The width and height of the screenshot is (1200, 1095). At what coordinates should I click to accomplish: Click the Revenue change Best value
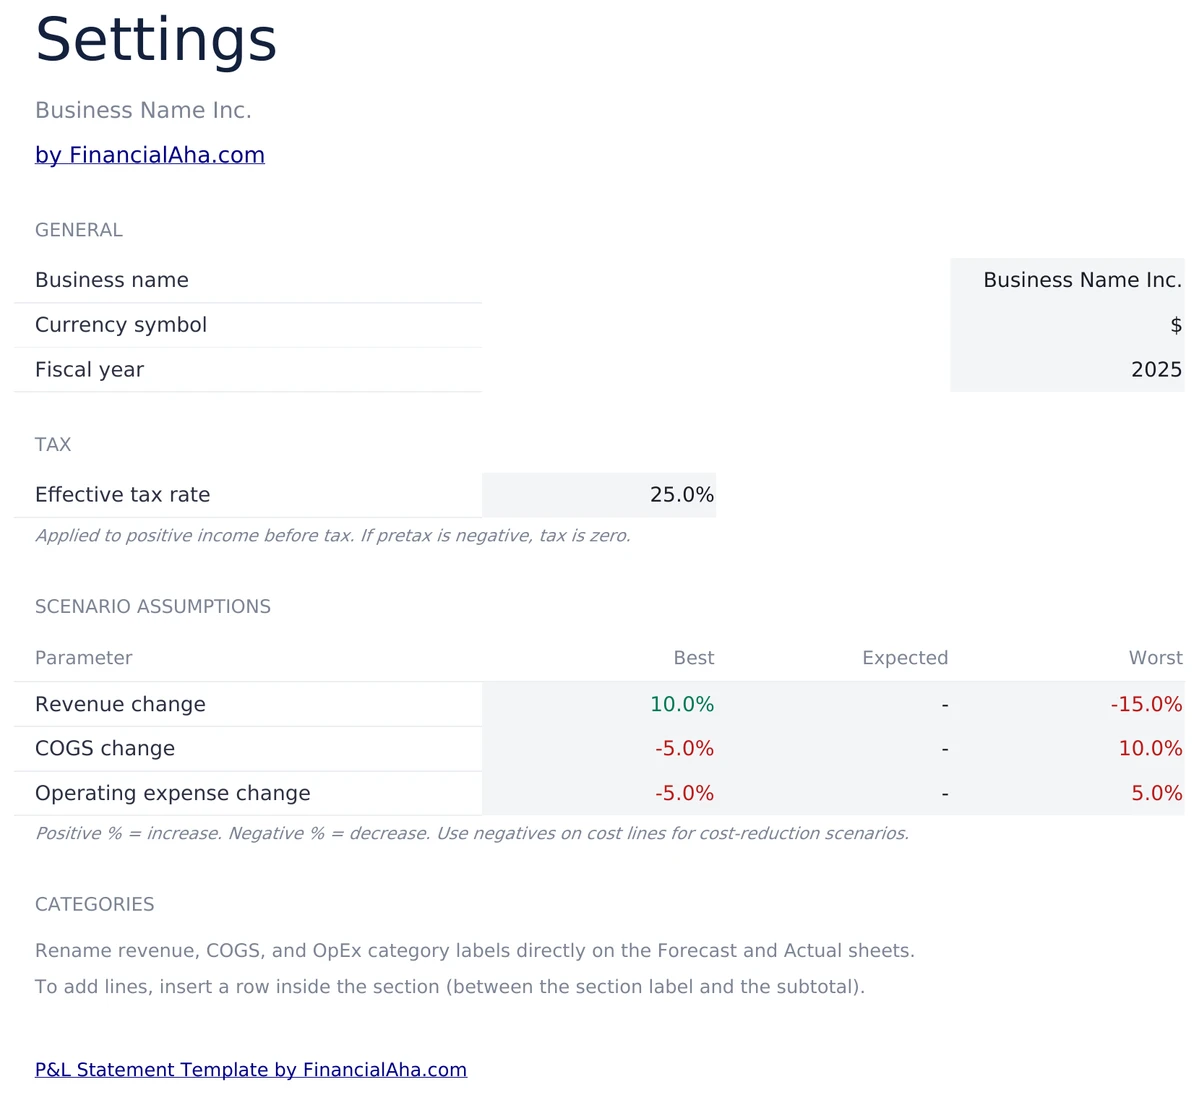683,704
